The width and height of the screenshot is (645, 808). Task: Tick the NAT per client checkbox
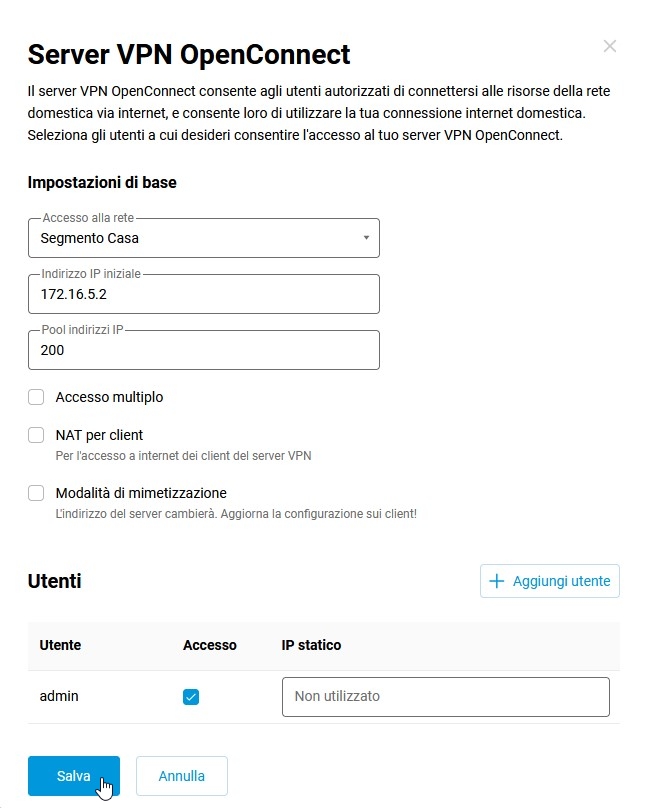click(37, 435)
